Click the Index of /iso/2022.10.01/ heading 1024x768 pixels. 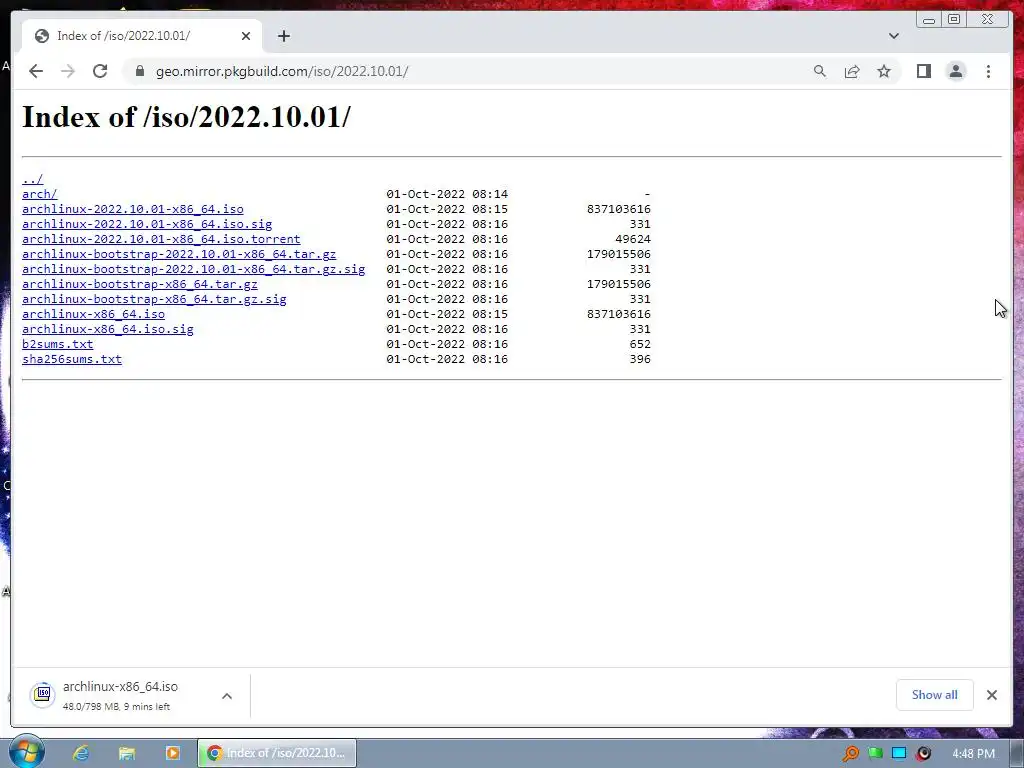coord(186,117)
